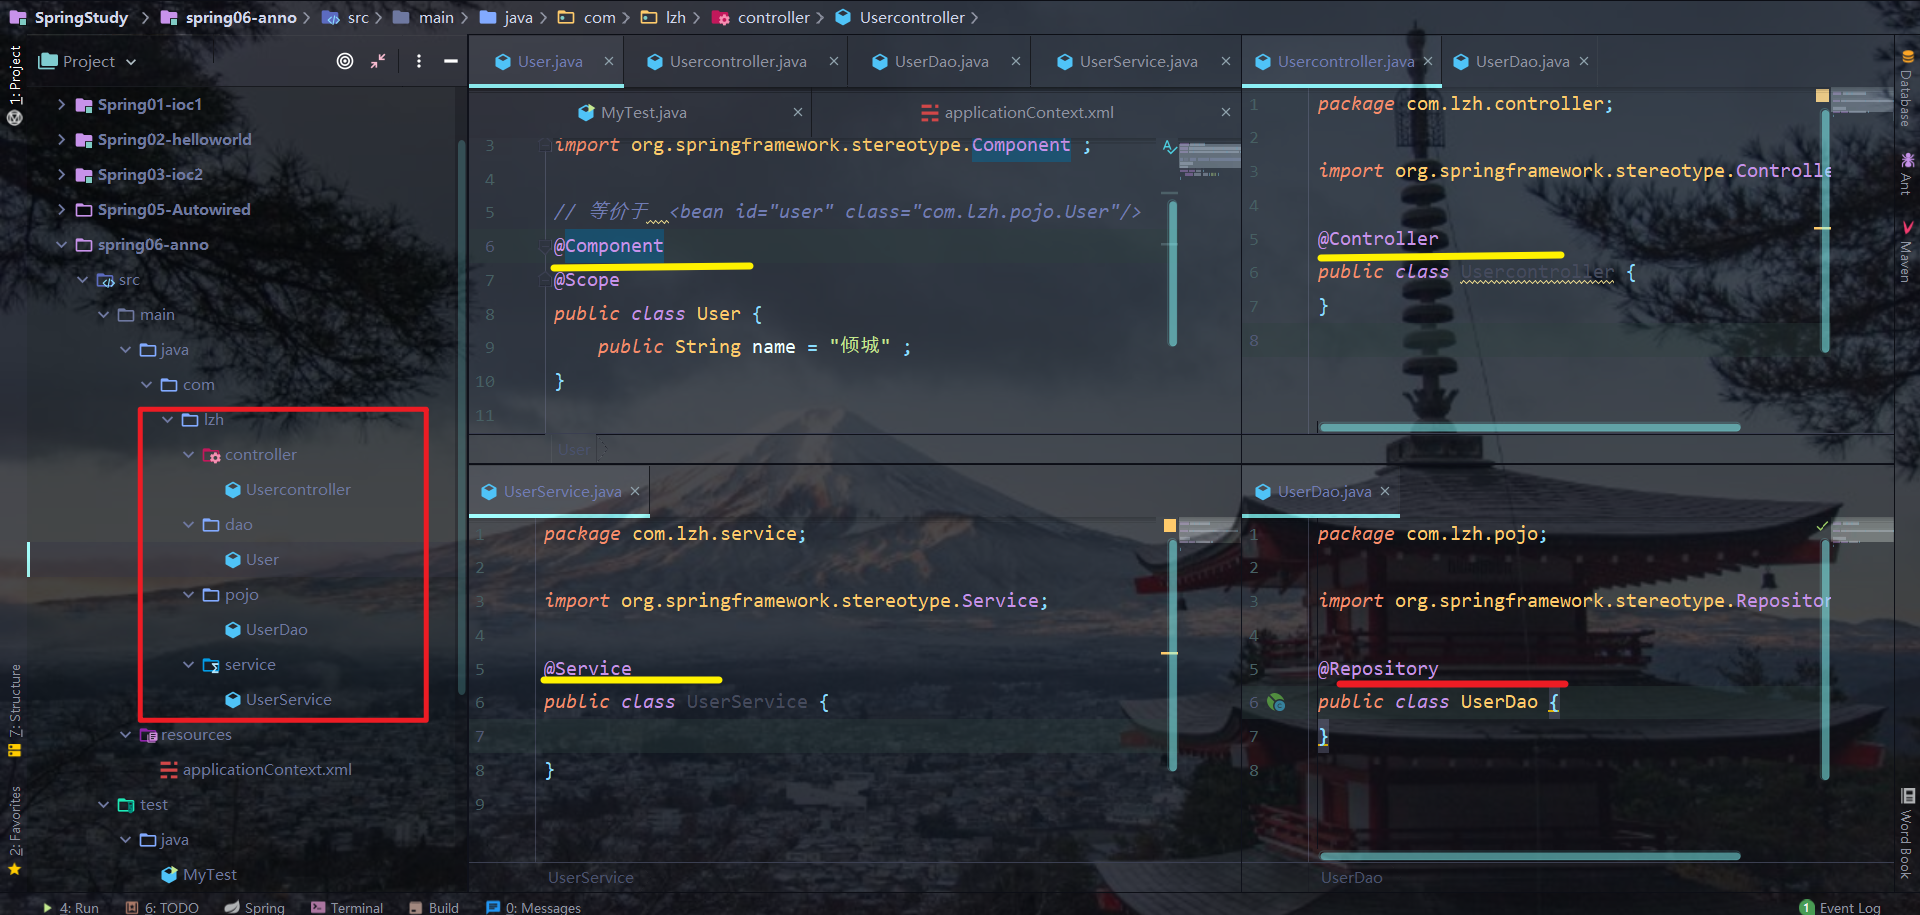
Task: Click @Controller annotation in Usercontroller.java
Action: (1378, 239)
